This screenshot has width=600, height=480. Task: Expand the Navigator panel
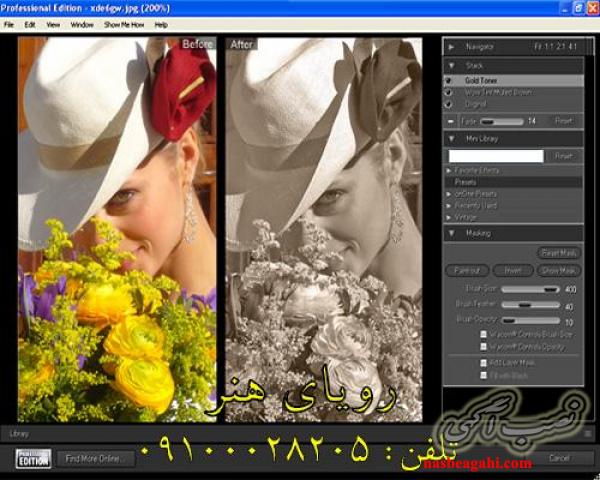coord(452,46)
